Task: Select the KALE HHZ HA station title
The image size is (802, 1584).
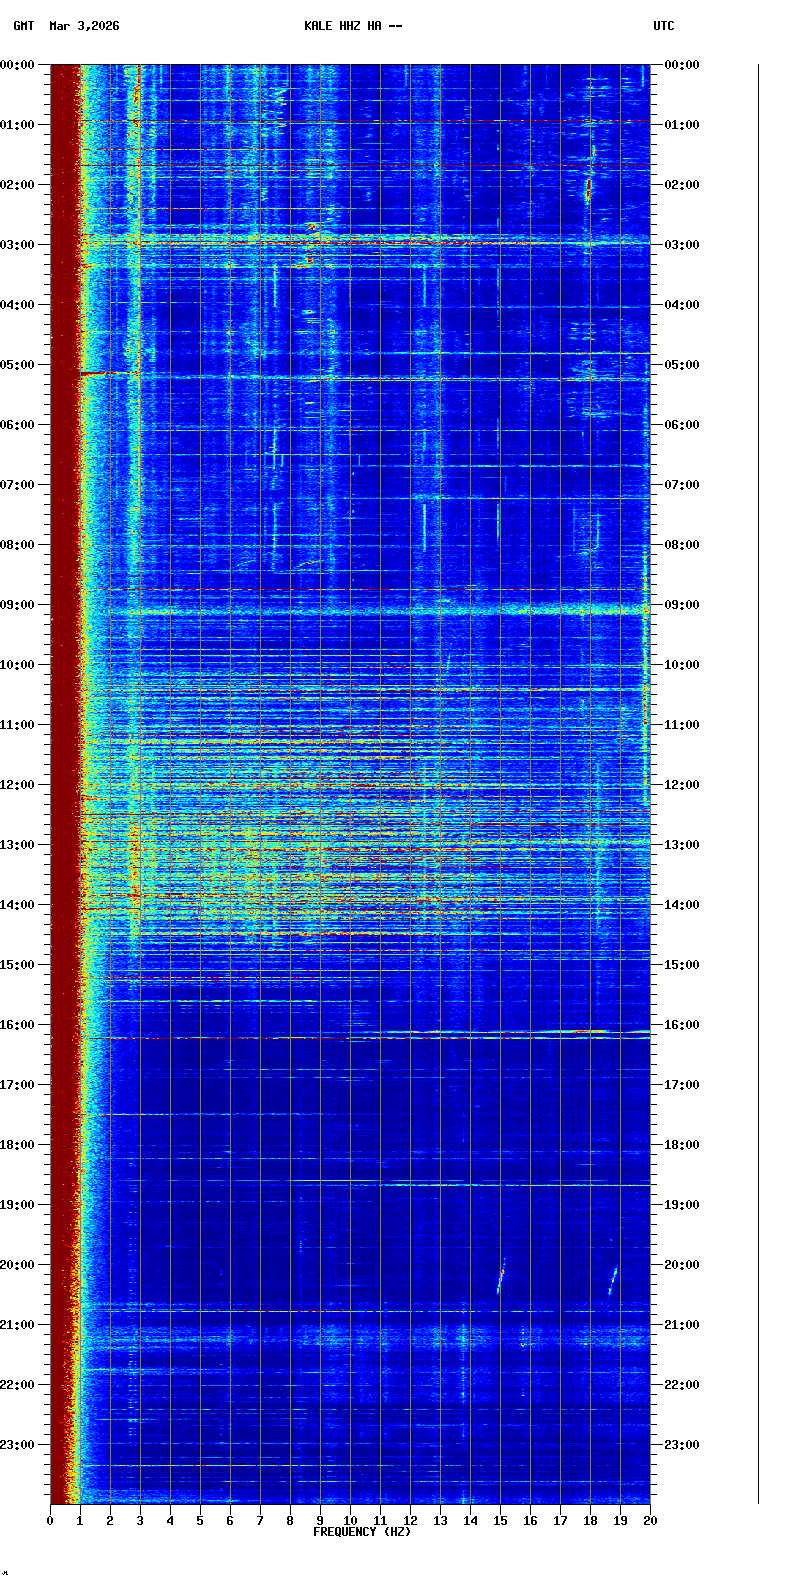Action: click(x=353, y=26)
